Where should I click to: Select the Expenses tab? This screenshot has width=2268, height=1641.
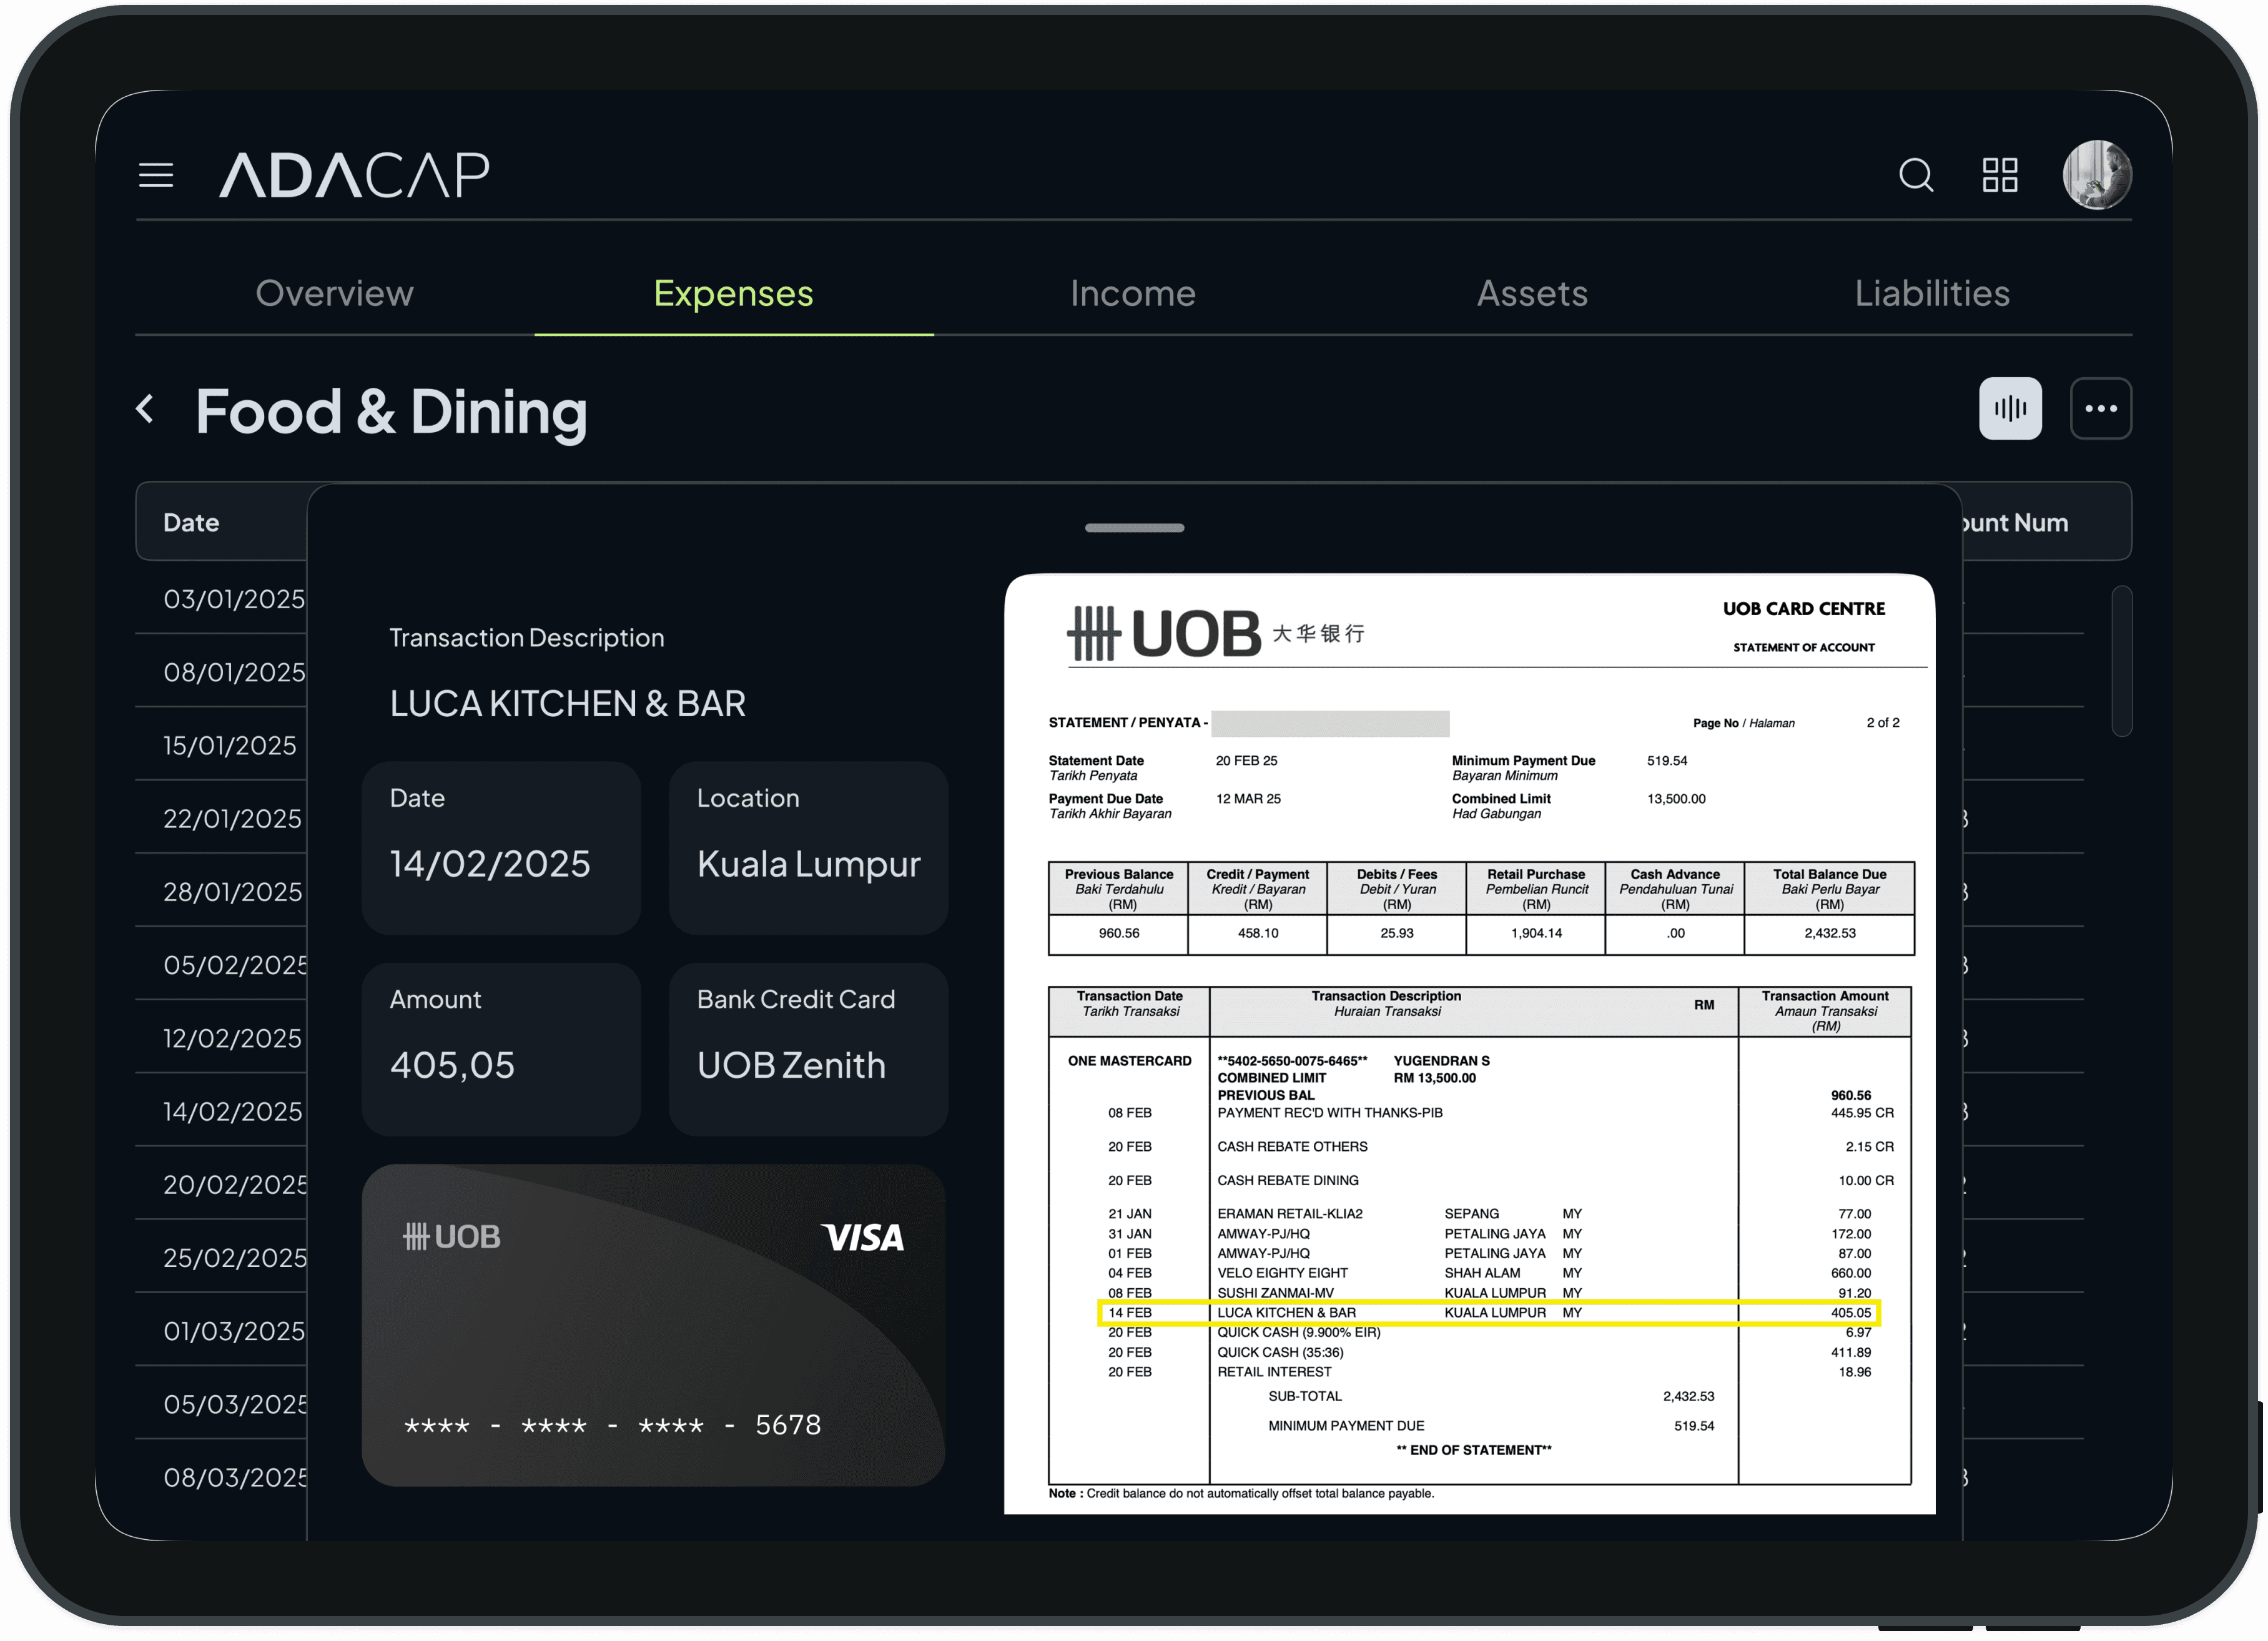pyautogui.click(x=733, y=293)
